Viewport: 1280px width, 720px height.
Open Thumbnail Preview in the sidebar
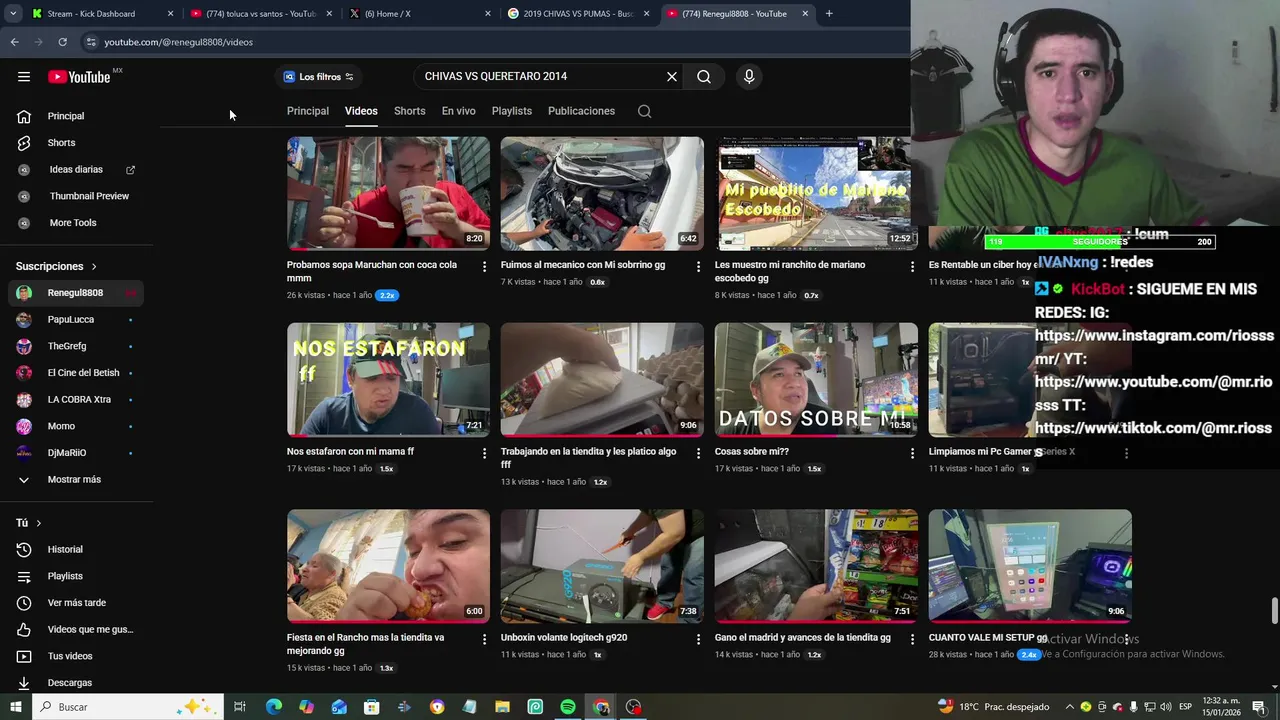click(76, 196)
